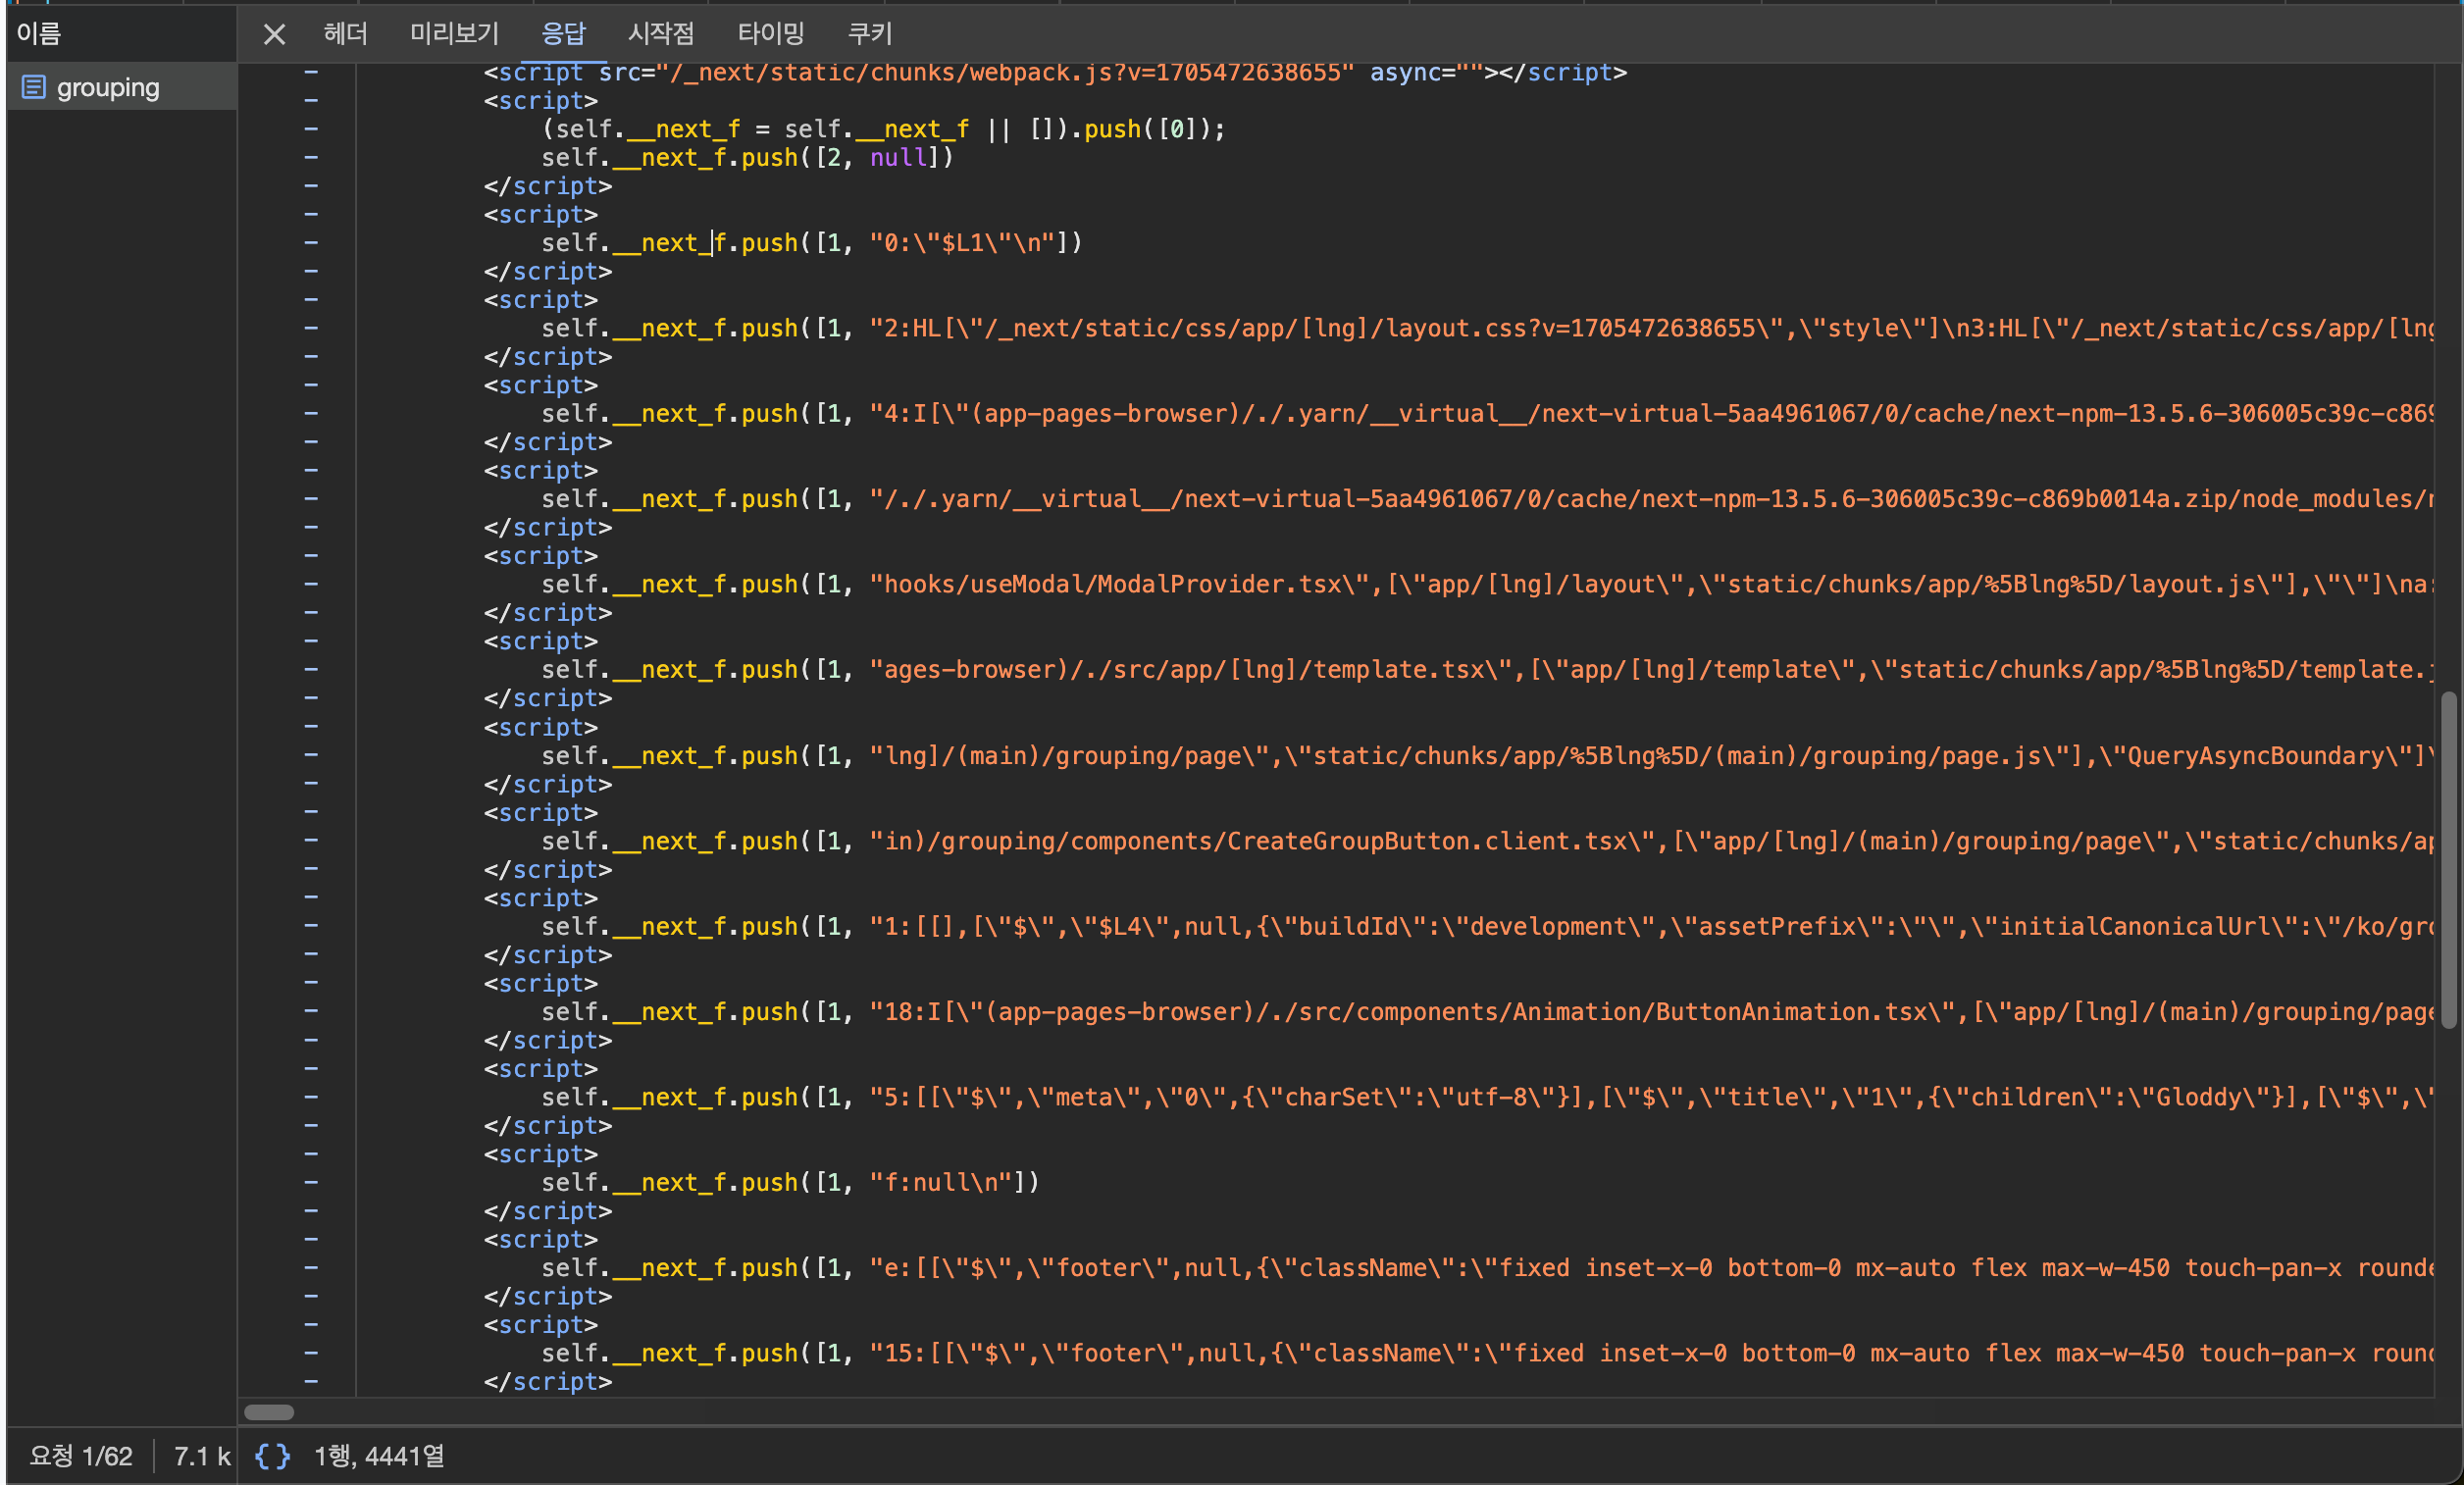Open the 쿠키 (Cookies) tab

tap(870, 34)
